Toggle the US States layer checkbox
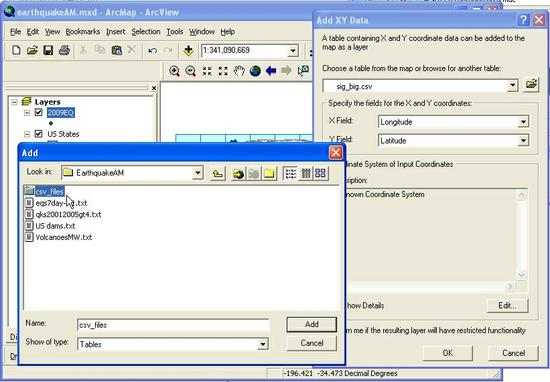Viewport: 550px width, 382px height. (x=39, y=134)
